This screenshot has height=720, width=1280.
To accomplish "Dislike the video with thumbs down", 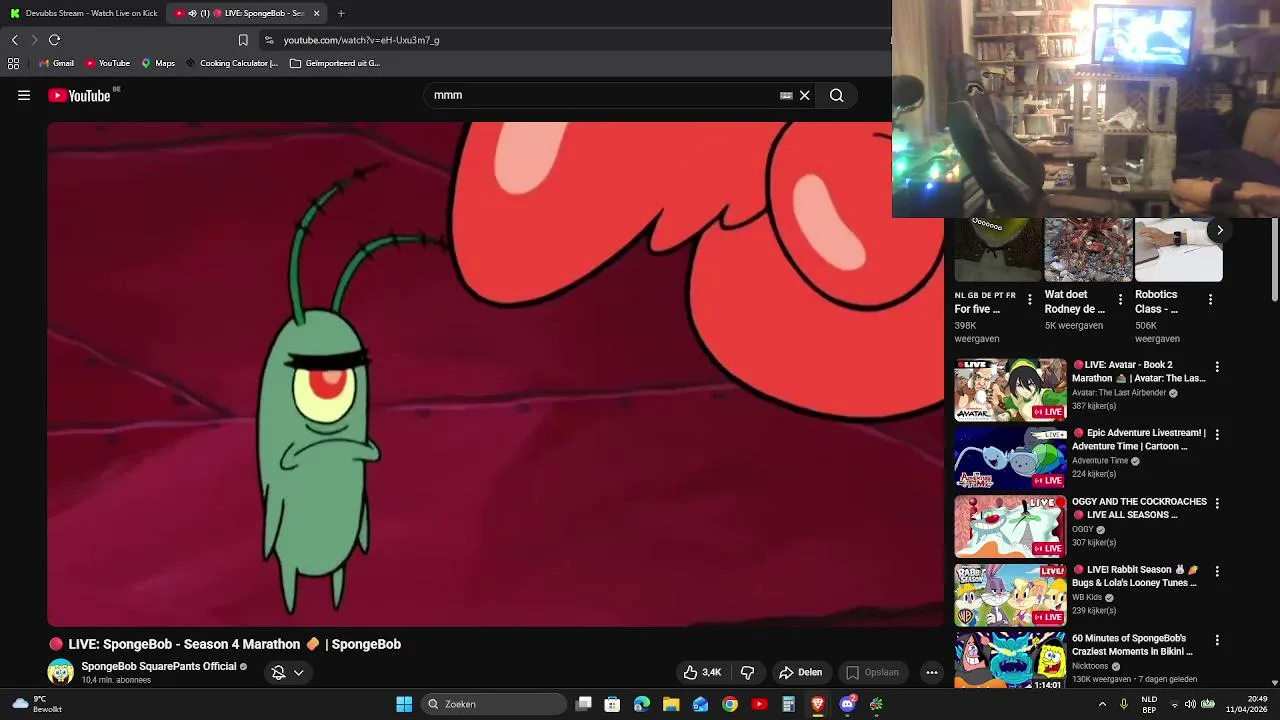I will (x=747, y=673).
